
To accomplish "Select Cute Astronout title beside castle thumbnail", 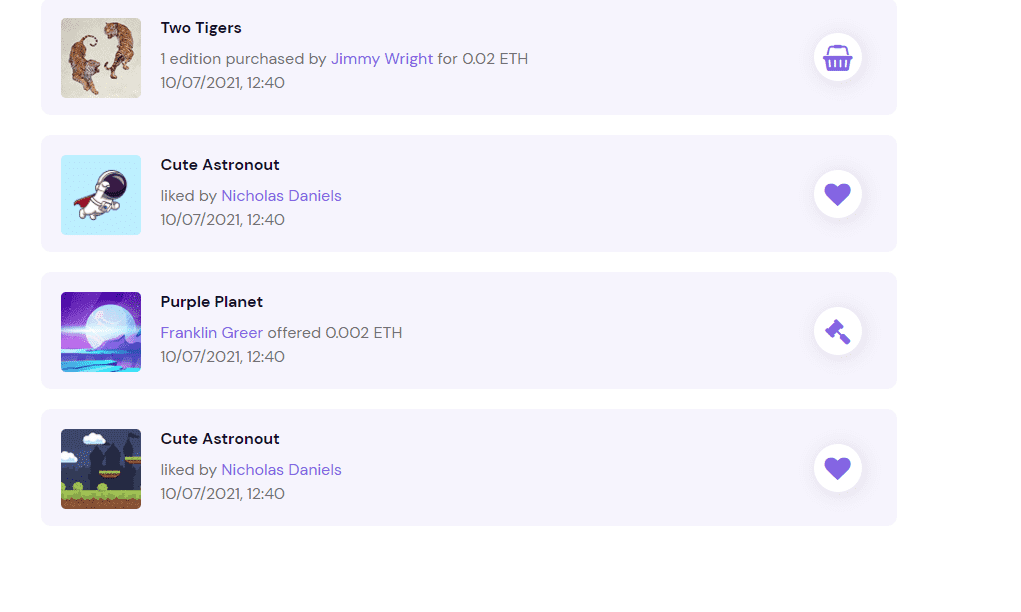I will [x=220, y=439].
